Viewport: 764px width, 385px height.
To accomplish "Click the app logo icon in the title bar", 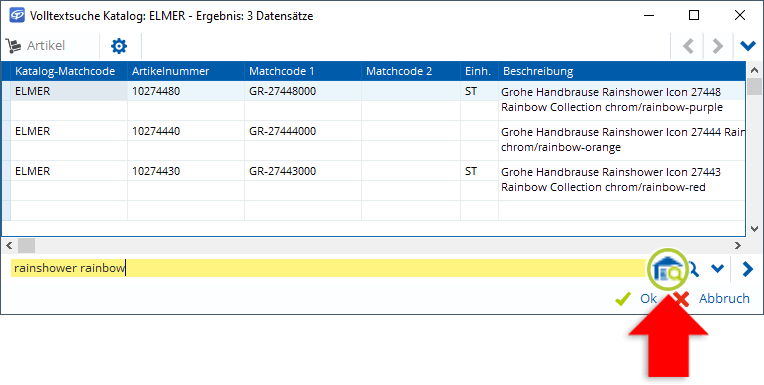I will point(17,16).
